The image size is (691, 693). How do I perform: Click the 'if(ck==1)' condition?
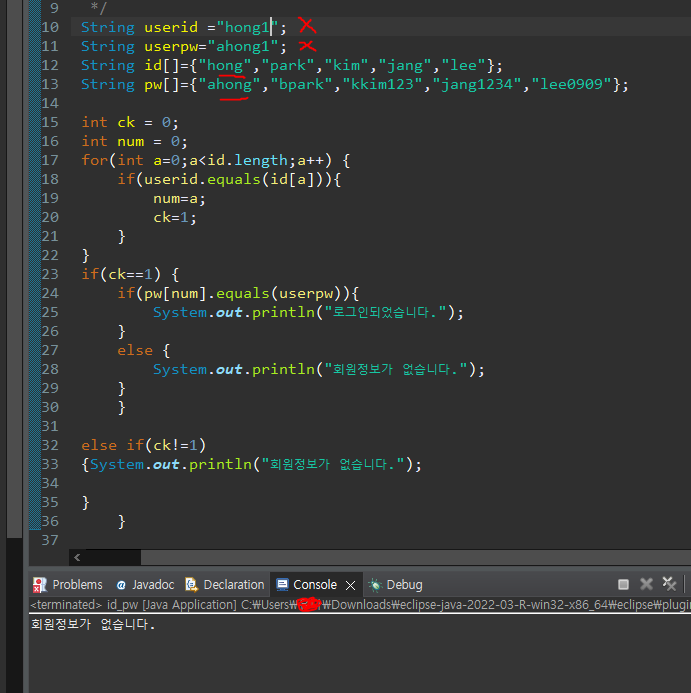[121, 274]
